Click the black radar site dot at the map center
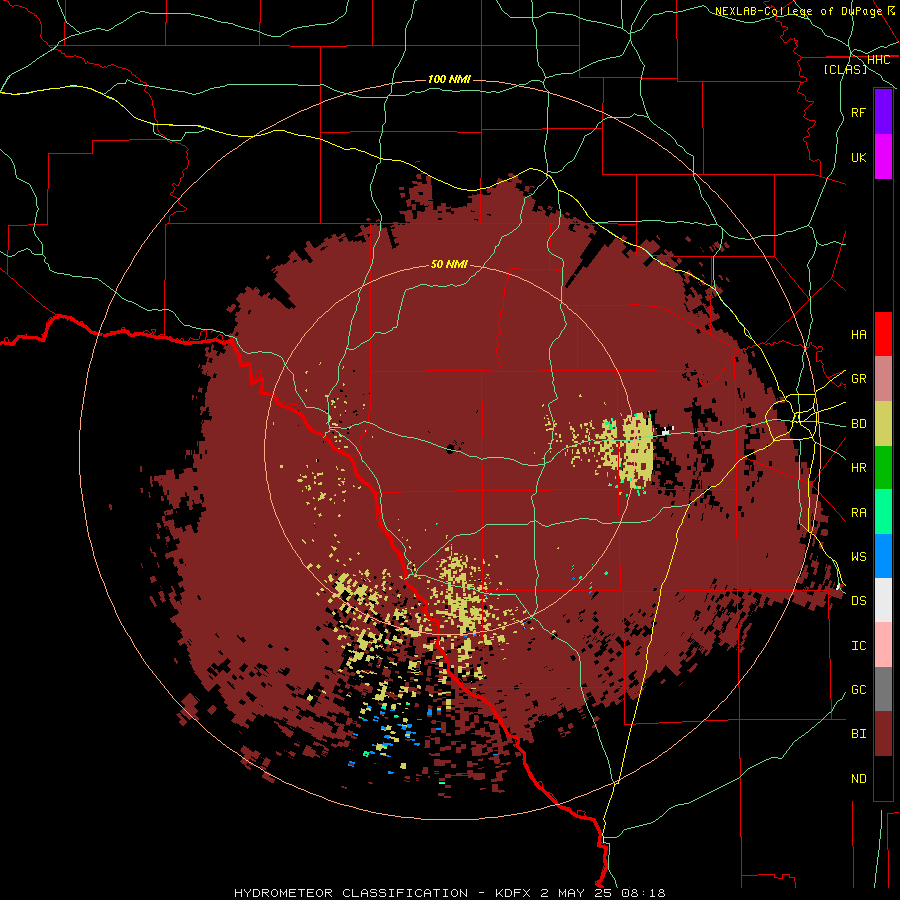The width and height of the screenshot is (900, 900). [x=451, y=448]
